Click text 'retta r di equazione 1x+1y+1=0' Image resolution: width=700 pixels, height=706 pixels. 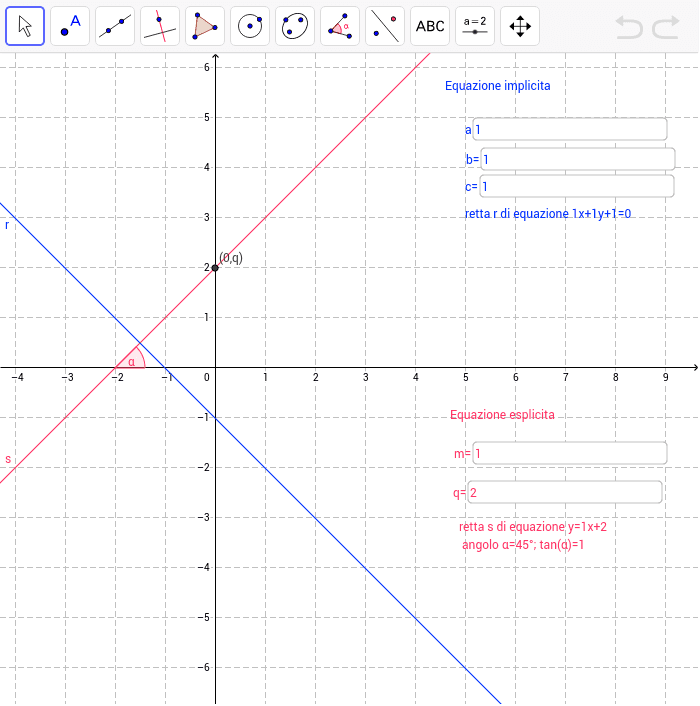[x=548, y=213]
